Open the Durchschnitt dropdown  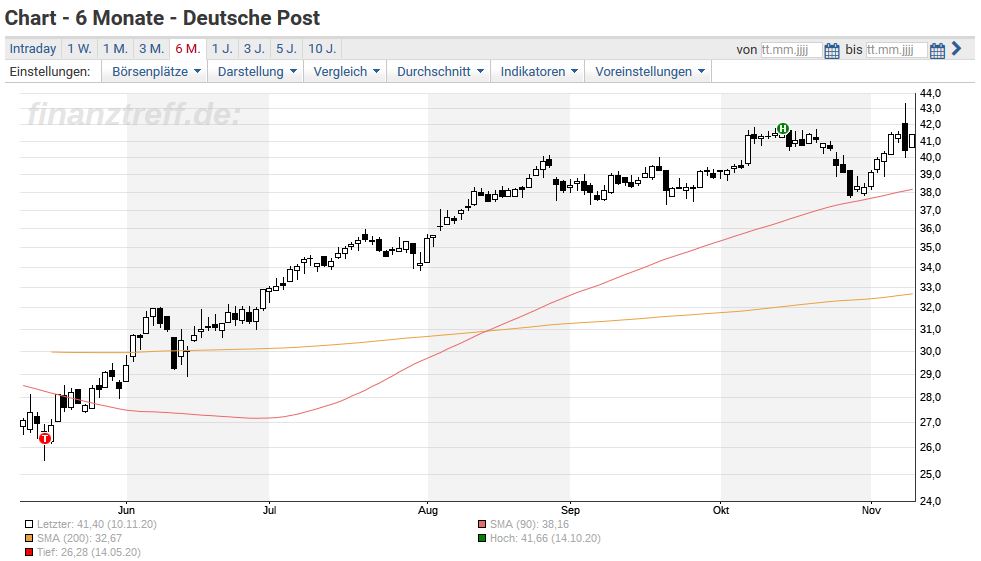point(440,71)
